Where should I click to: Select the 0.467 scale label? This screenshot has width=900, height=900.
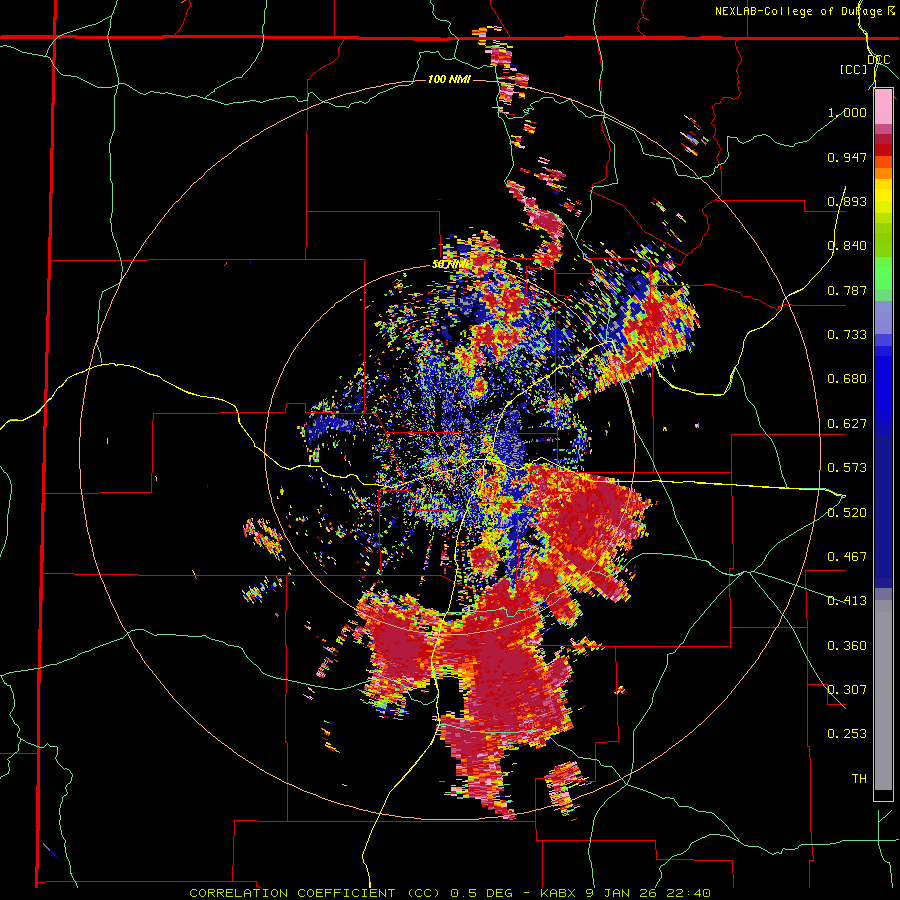[x=847, y=557]
